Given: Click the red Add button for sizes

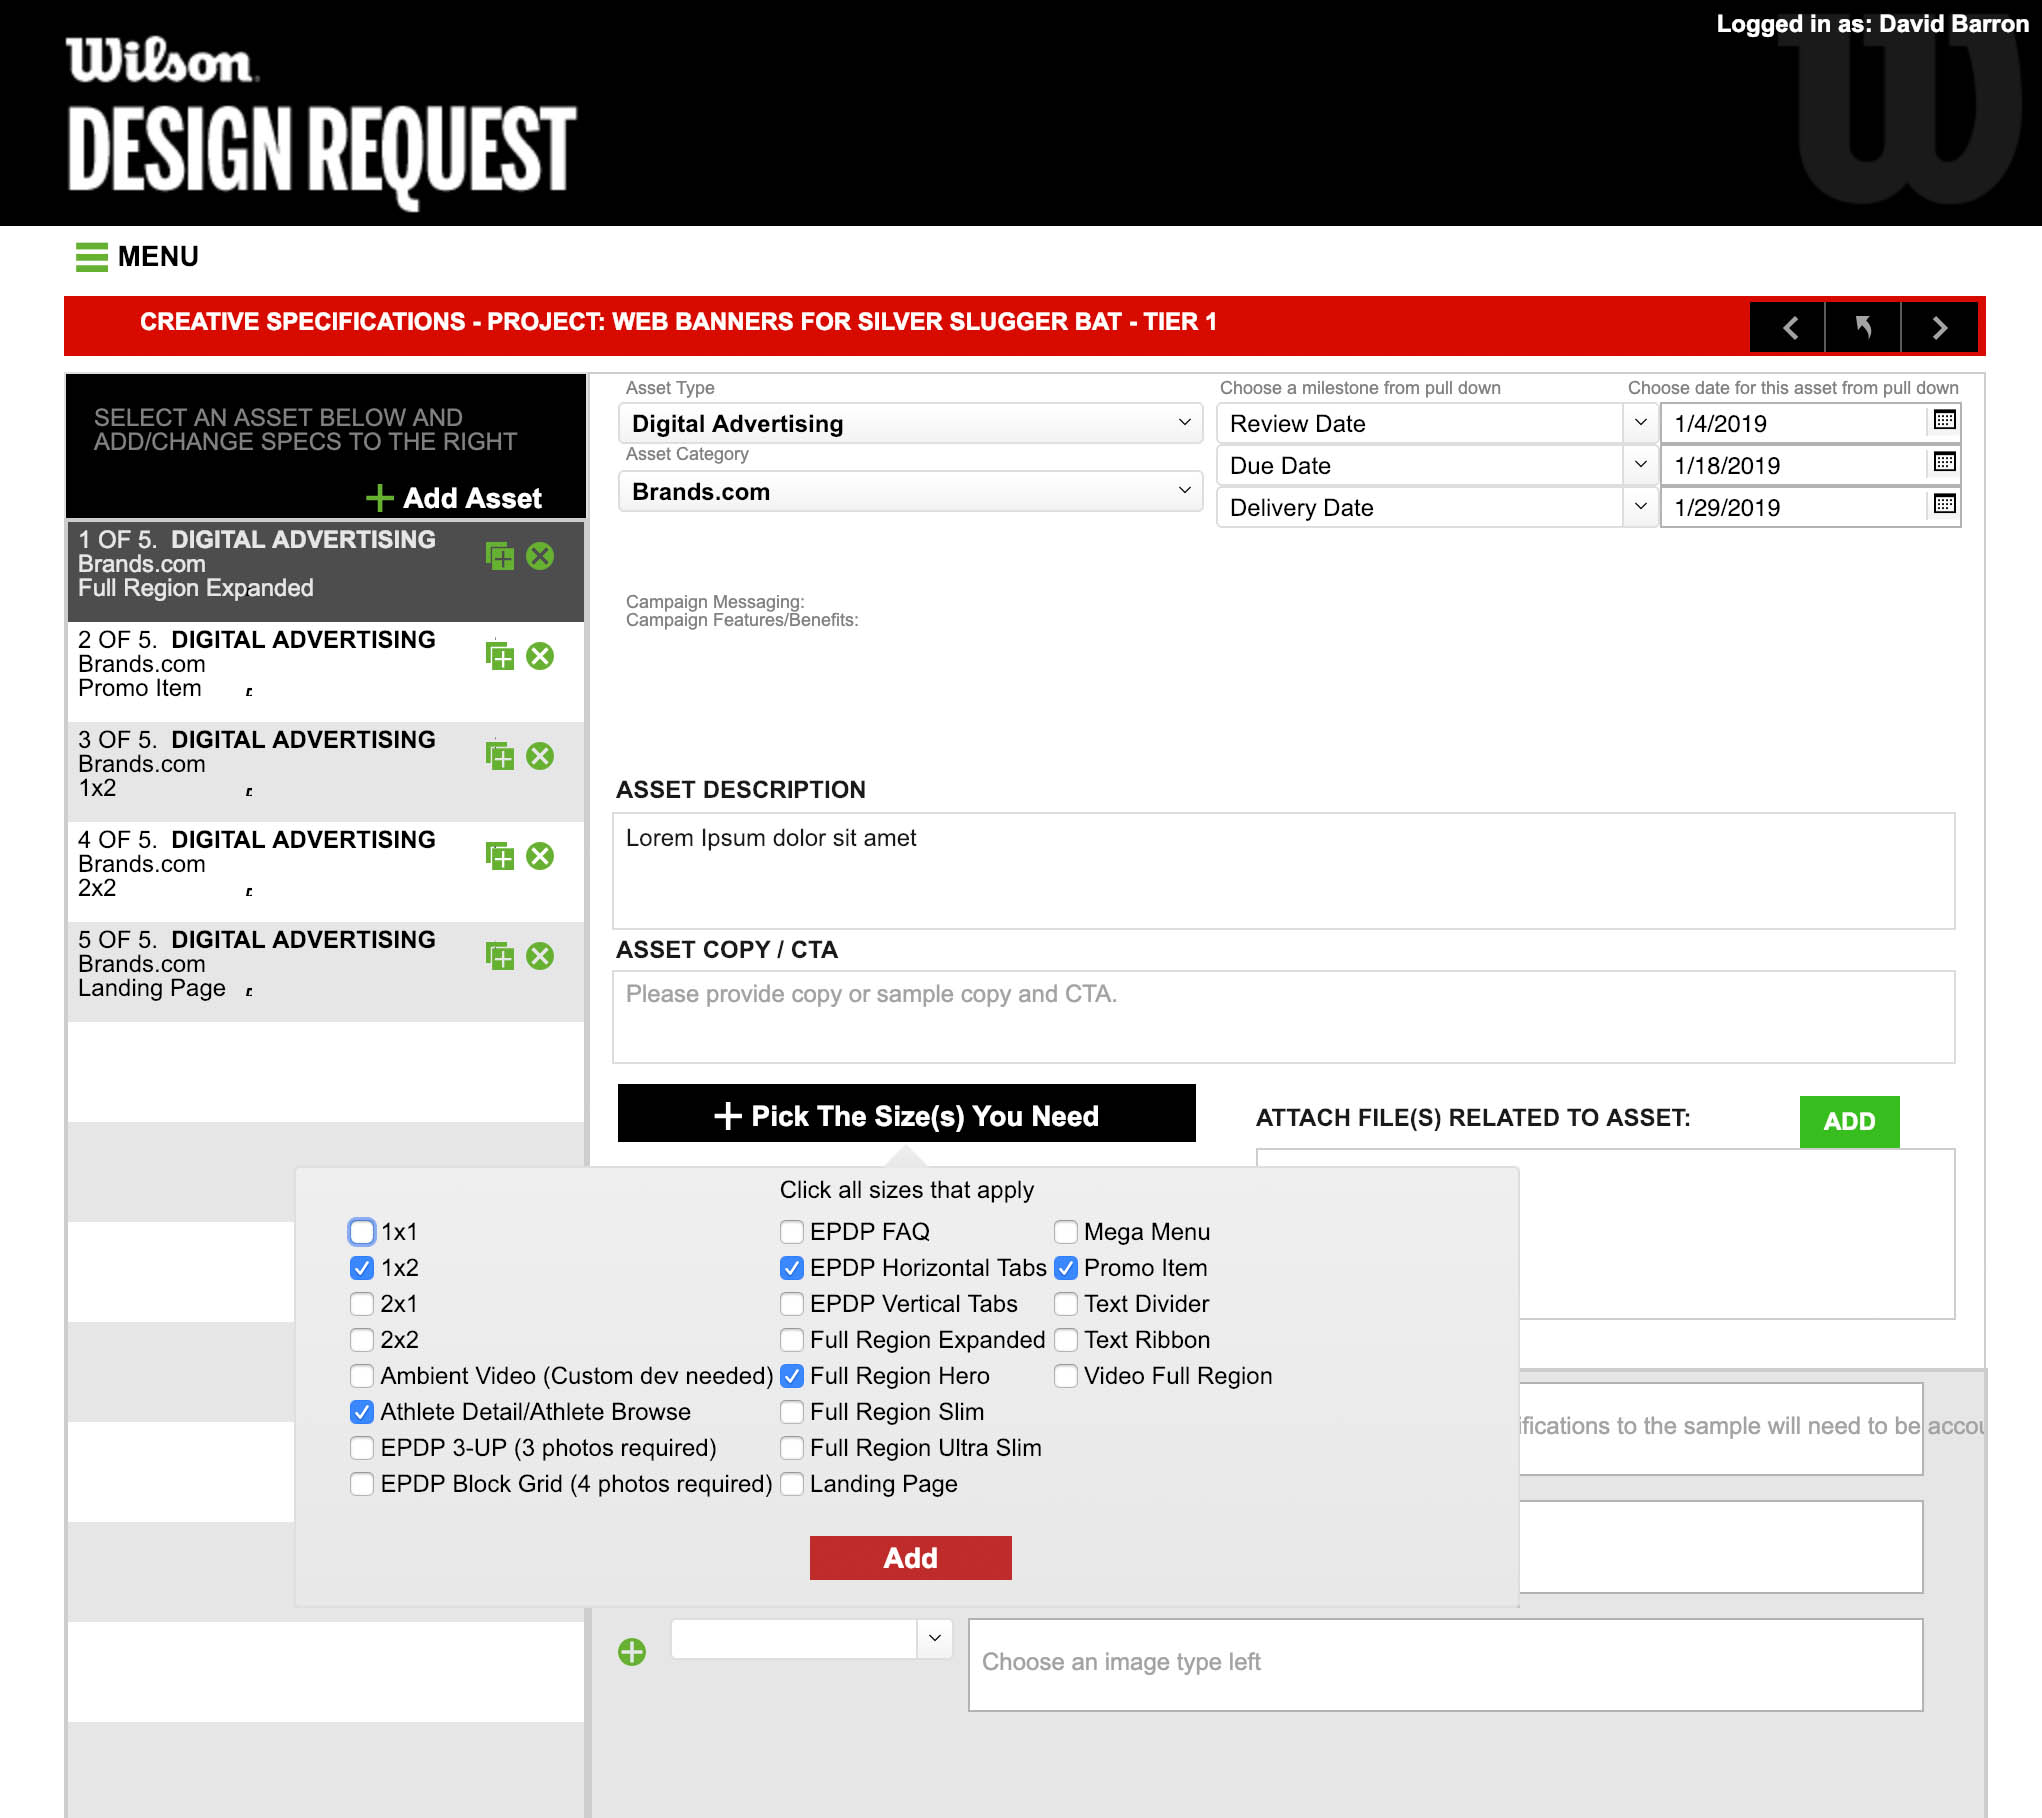Looking at the screenshot, I should (909, 1557).
